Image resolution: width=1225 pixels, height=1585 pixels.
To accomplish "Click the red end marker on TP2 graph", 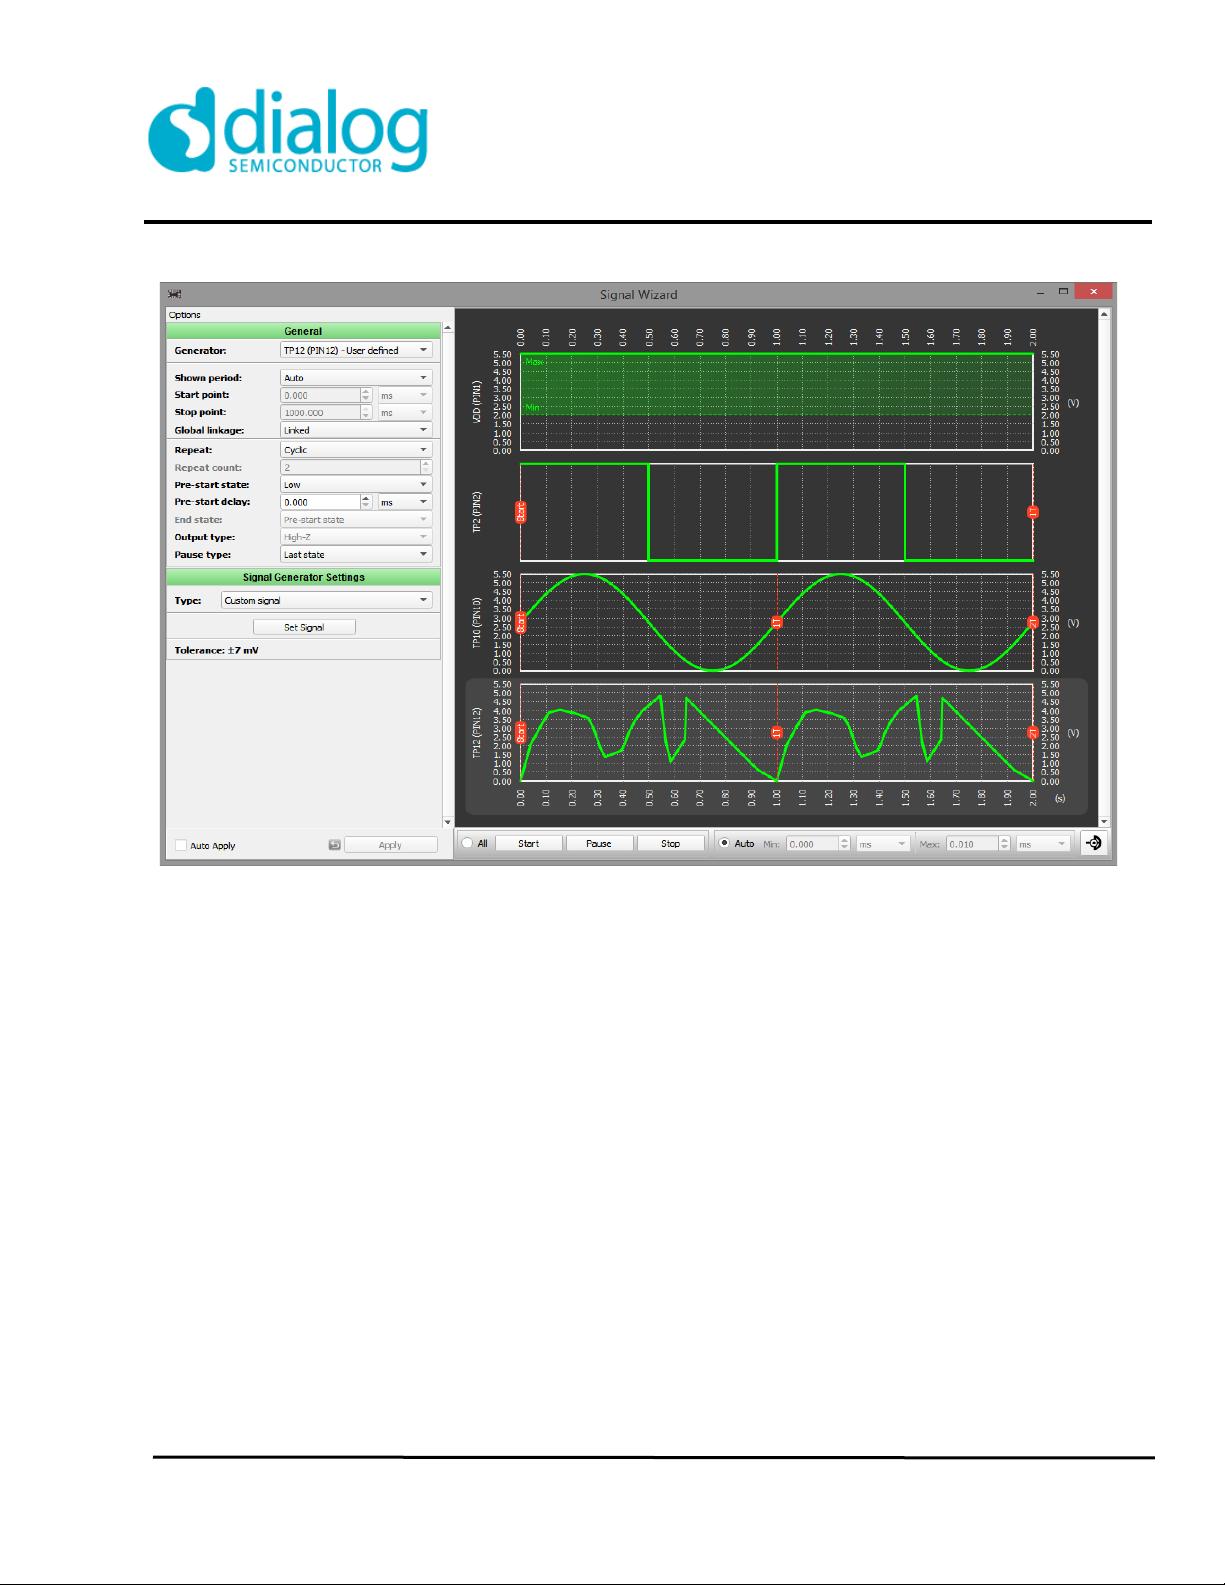I will pos(1033,512).
